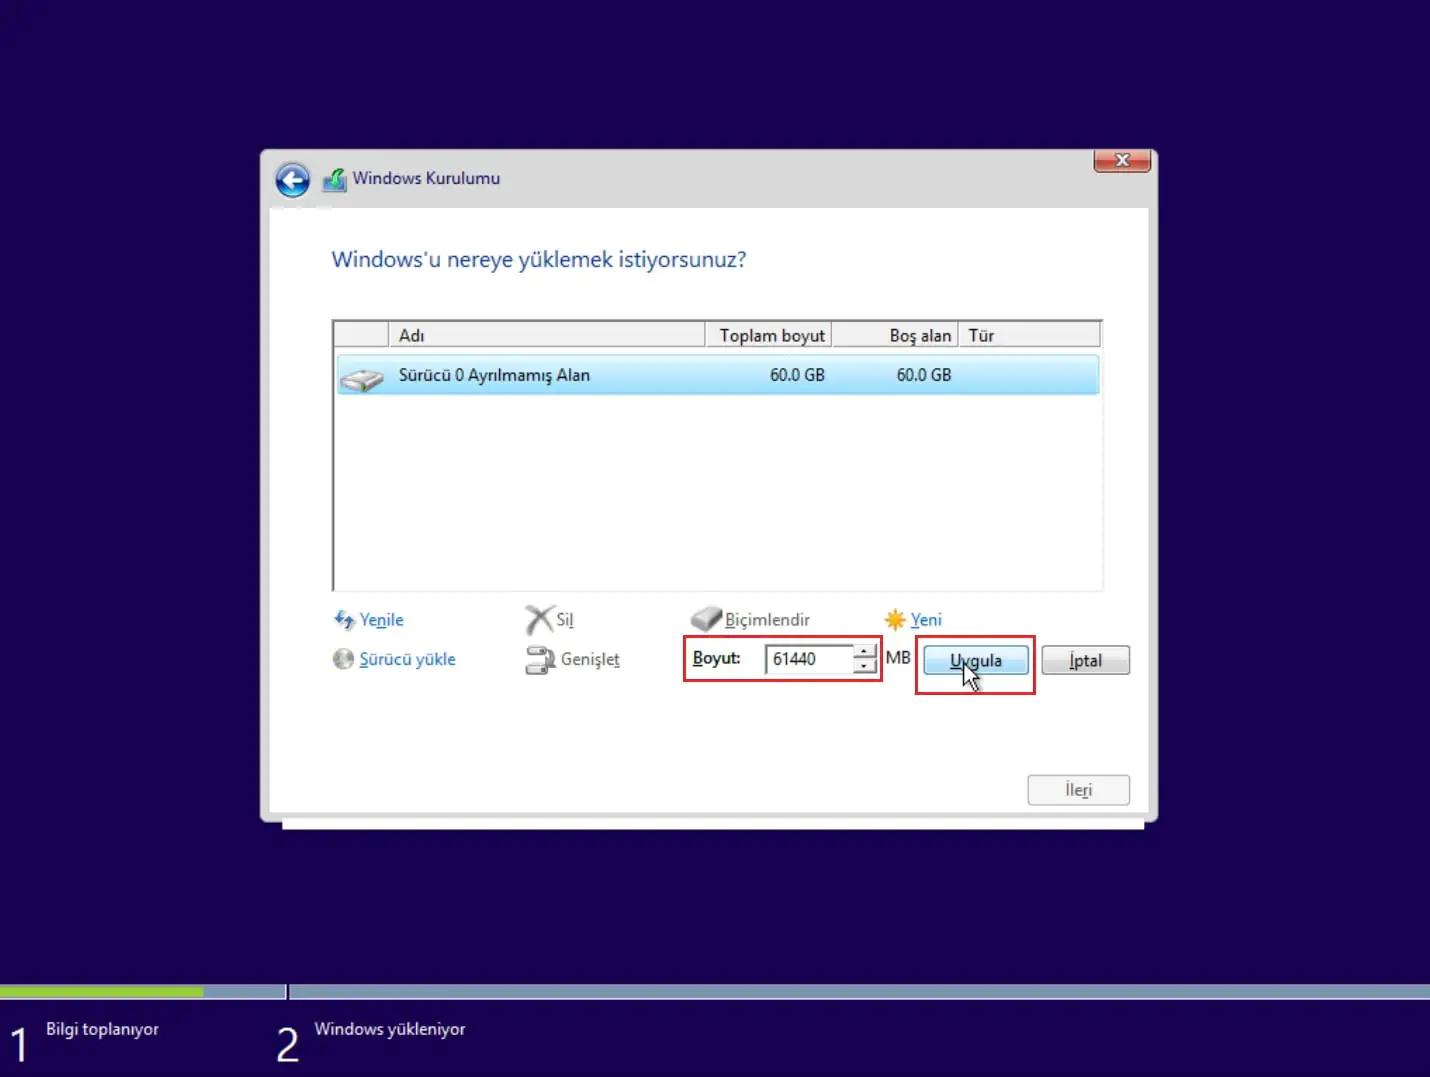Viewport: 1430px width, 1077px height.
Task: Open the Yeni partition link
Action: [x=925, y=619]
